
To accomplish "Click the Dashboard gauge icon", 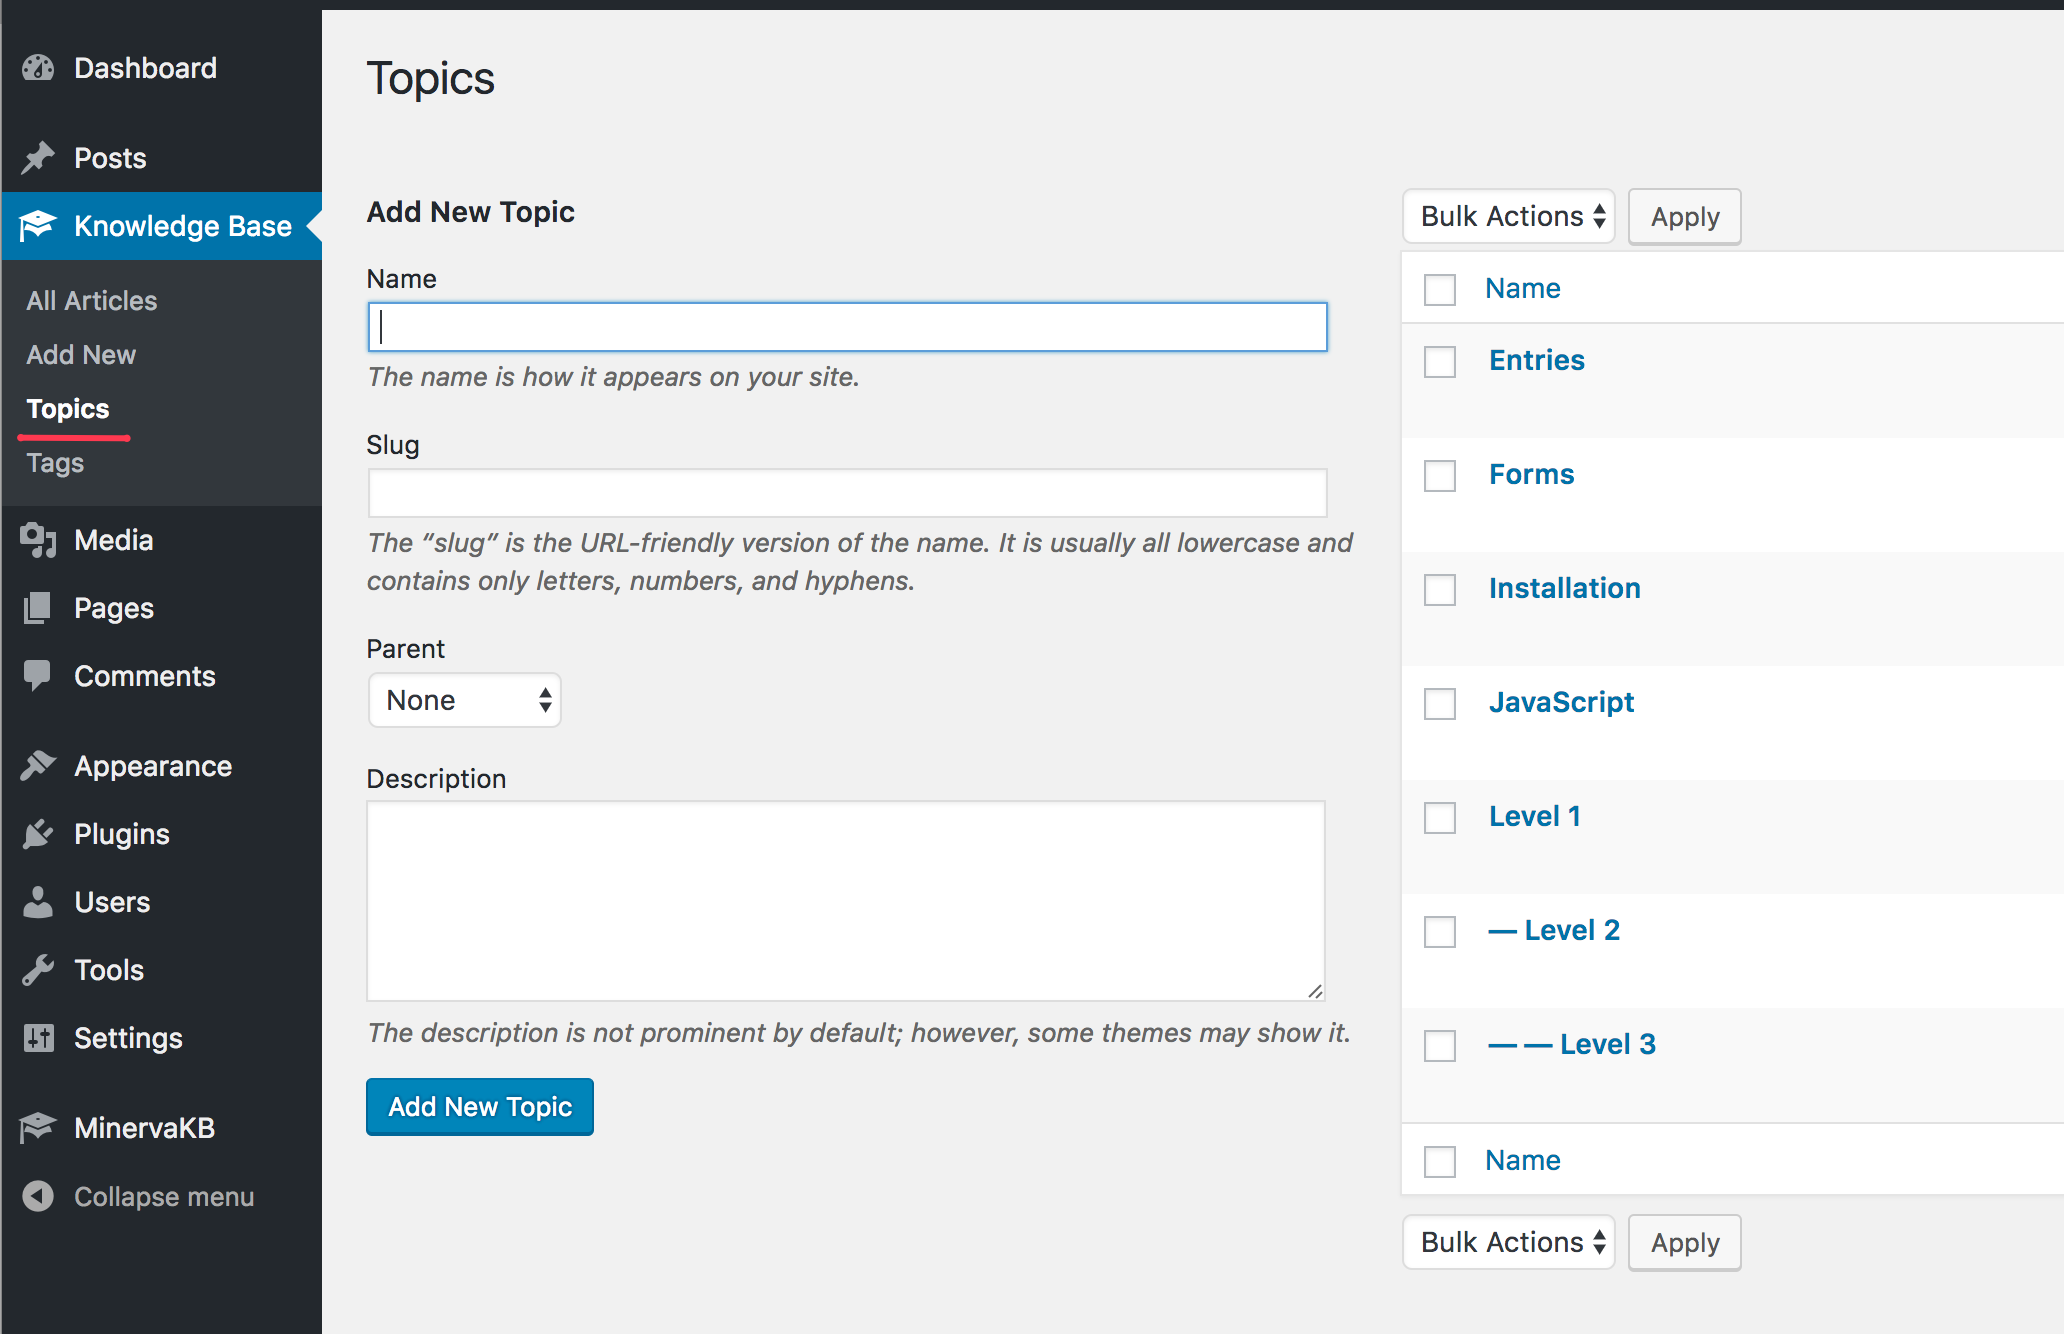I will pyautogui.click(x=38, y=68).
